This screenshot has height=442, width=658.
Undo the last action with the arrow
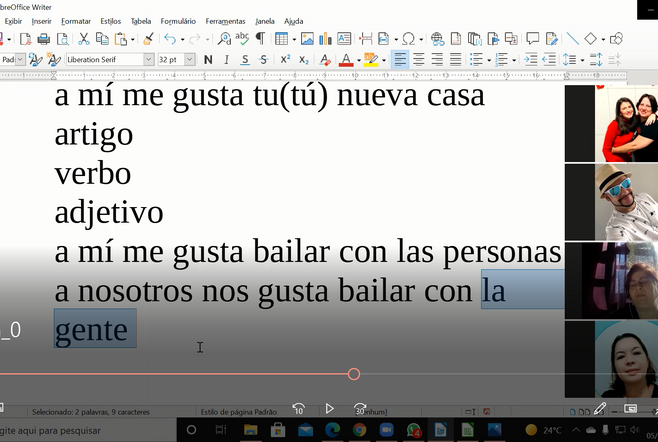pyautogui.click(x=170, y=39)
